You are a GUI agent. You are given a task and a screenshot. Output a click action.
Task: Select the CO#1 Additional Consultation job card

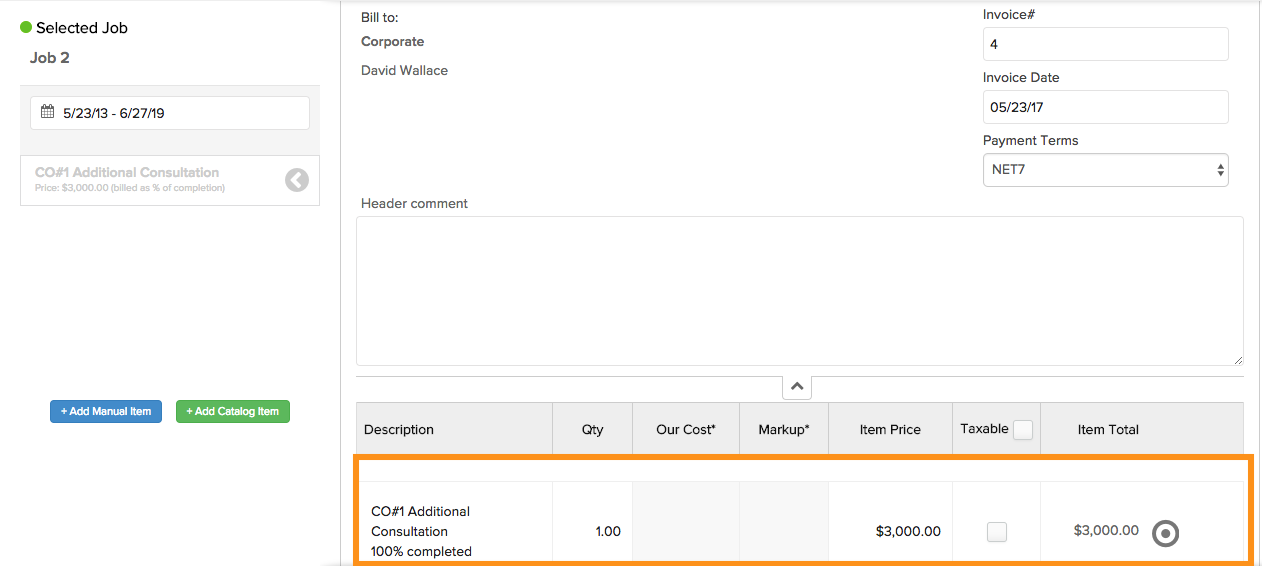170,180
